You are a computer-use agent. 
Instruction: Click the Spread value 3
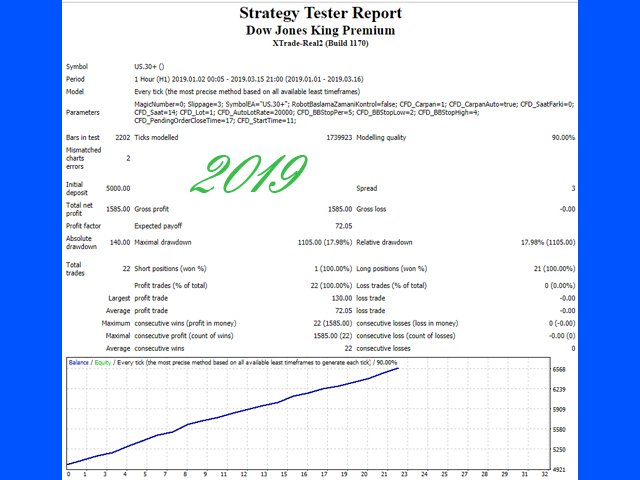[573, 189]
